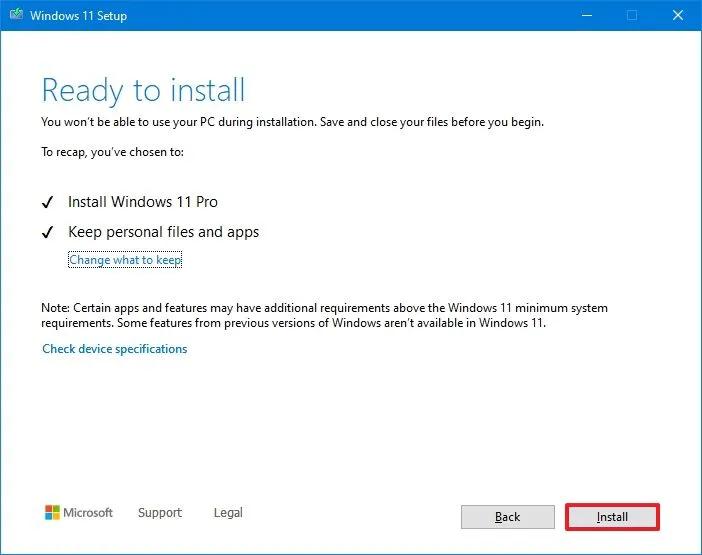Open Check device specifications link
Image resolution: width=702 pixels, height=555 pixels.
(x=115, y=349)
